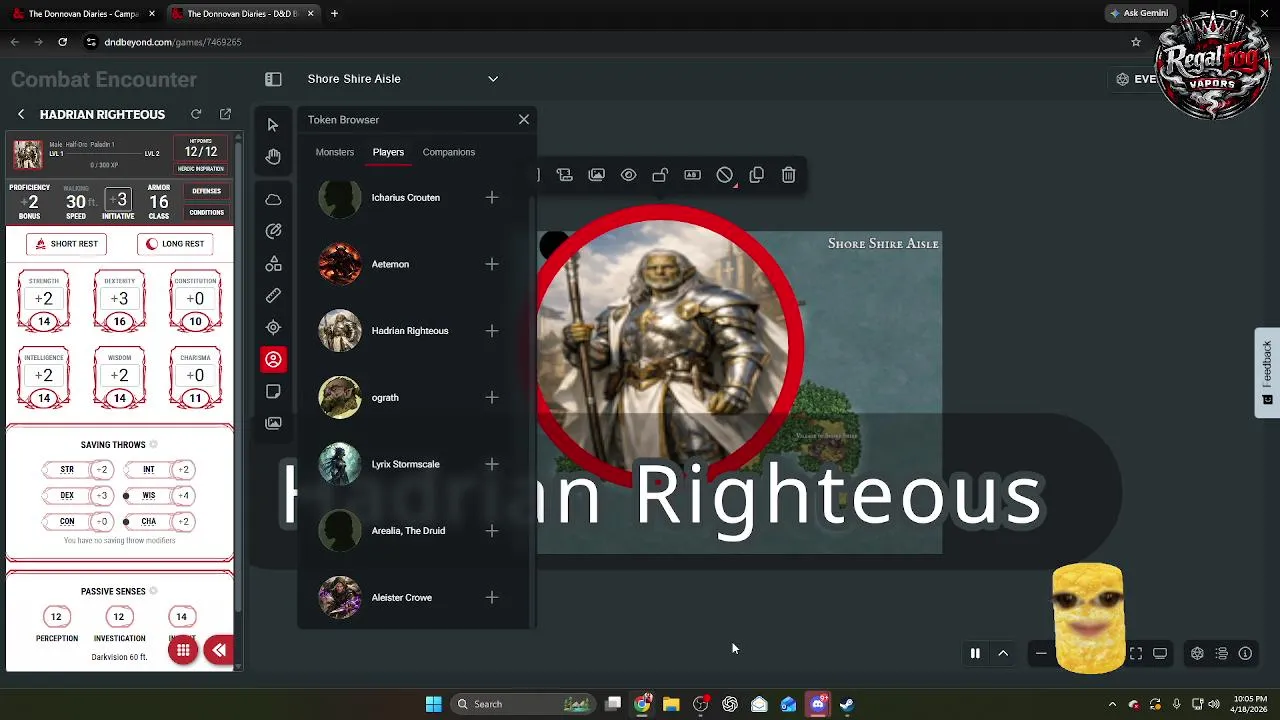This screenshot has height=720, width=1280.
Task: Add Hadrian Righteous token with plus
Action: [492, 331]
